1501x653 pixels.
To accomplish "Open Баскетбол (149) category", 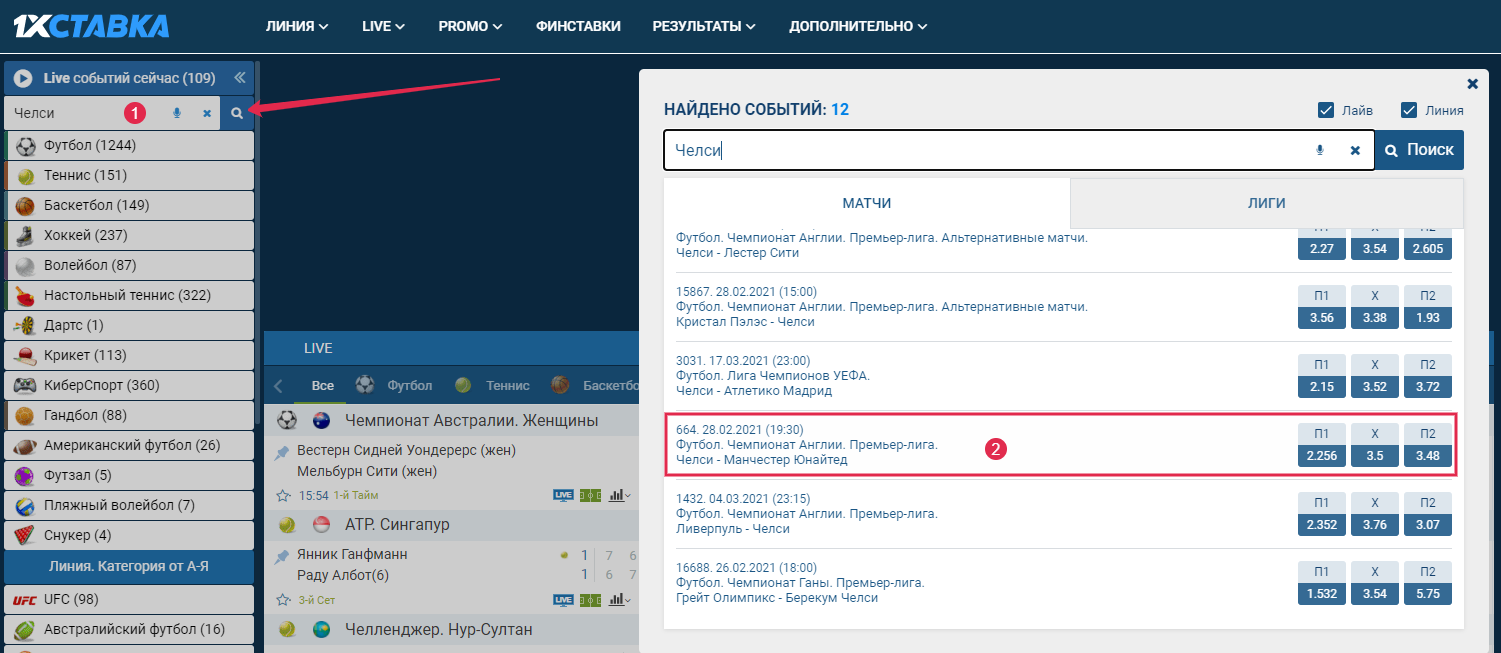I will tap(129, 205).
